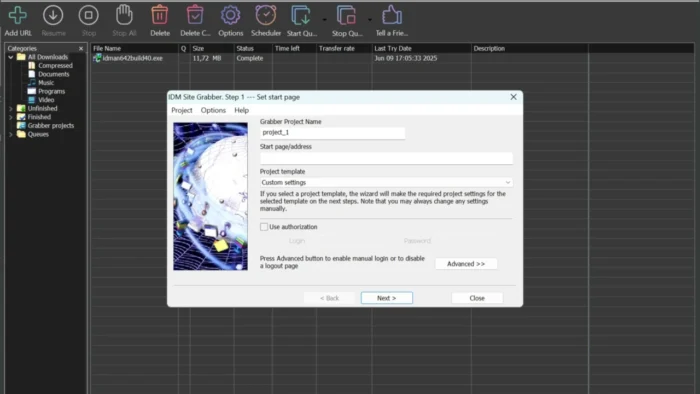This screenshot has width=700, height=394.
Task: Sort by the Size column header
Action: pyautogui.click(x=212, y=48)
